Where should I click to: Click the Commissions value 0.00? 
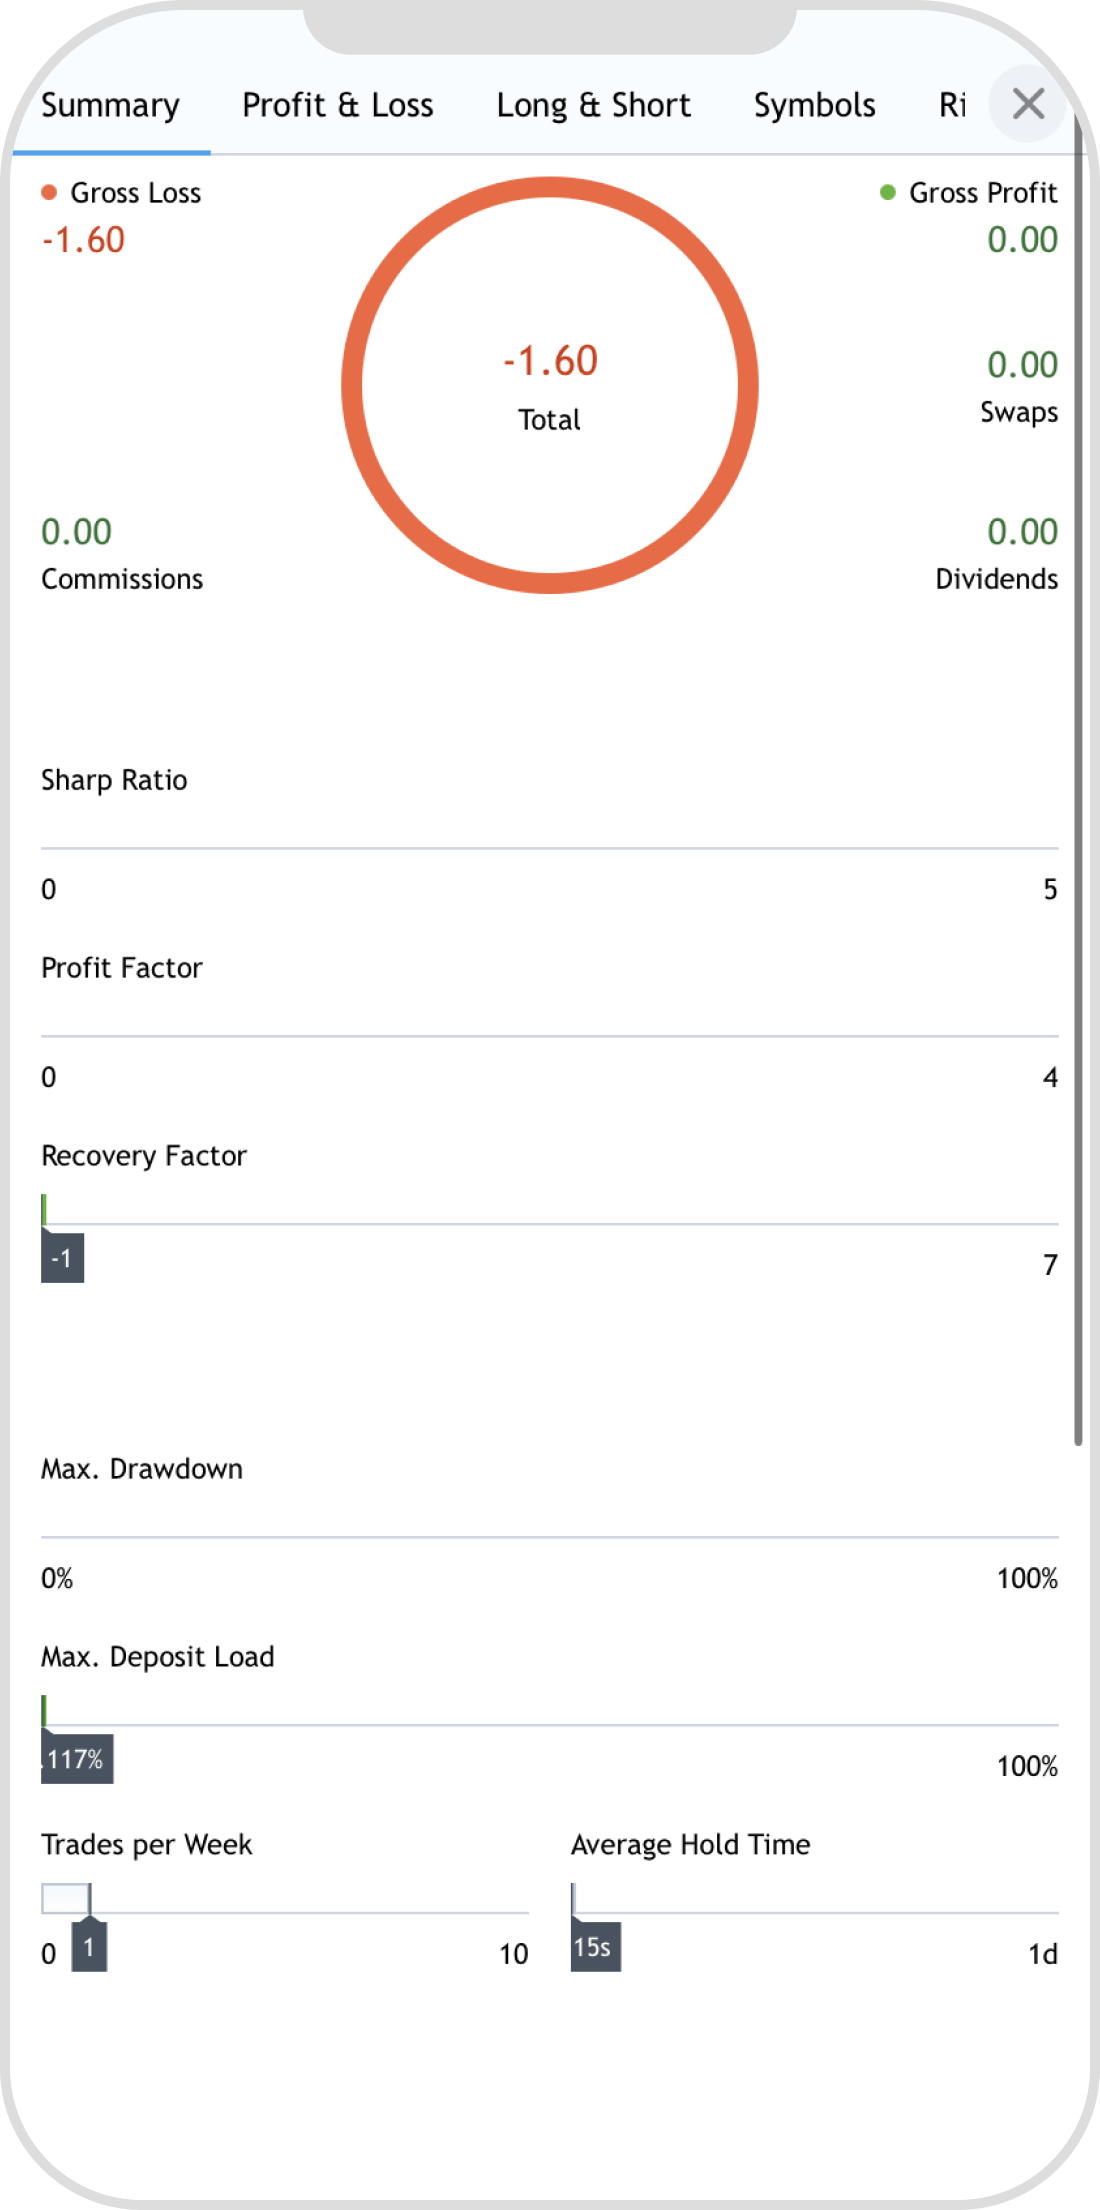[76, 532]
